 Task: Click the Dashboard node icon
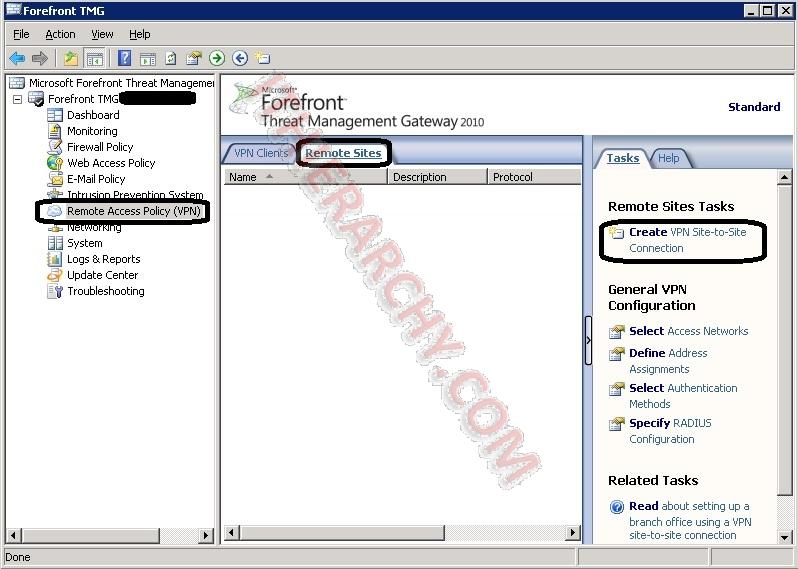54,115
